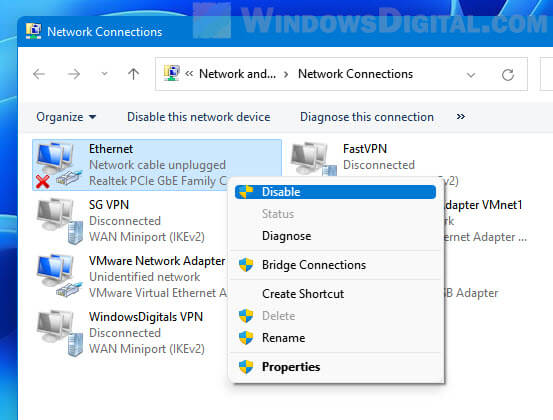This screenshot has height=420, width=553.
Task: Click the Forward navigation arrow
Action: click(x=74, y=74)
